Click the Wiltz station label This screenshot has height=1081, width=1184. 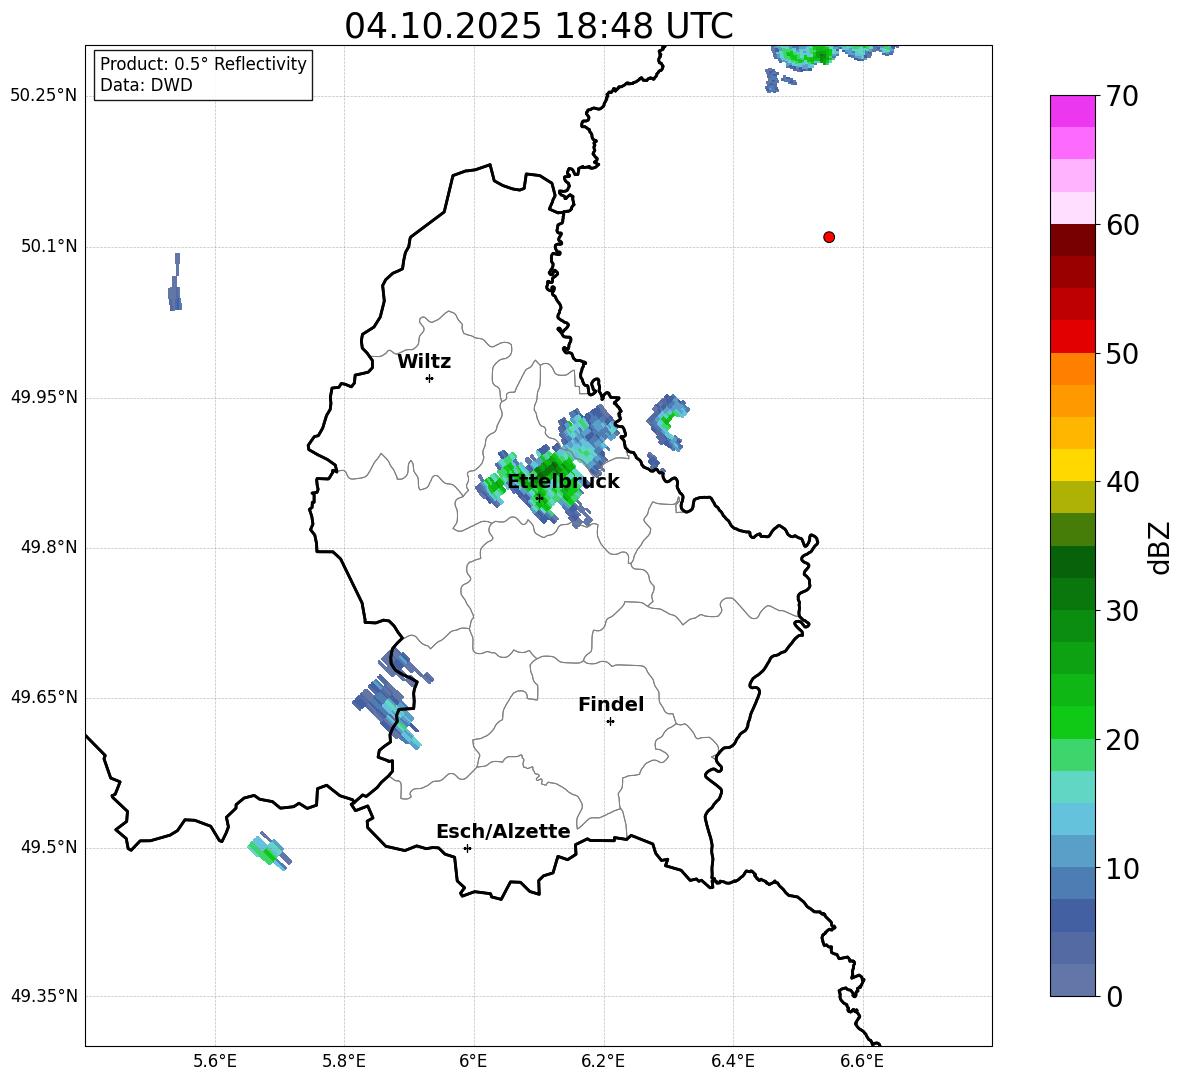424,362
